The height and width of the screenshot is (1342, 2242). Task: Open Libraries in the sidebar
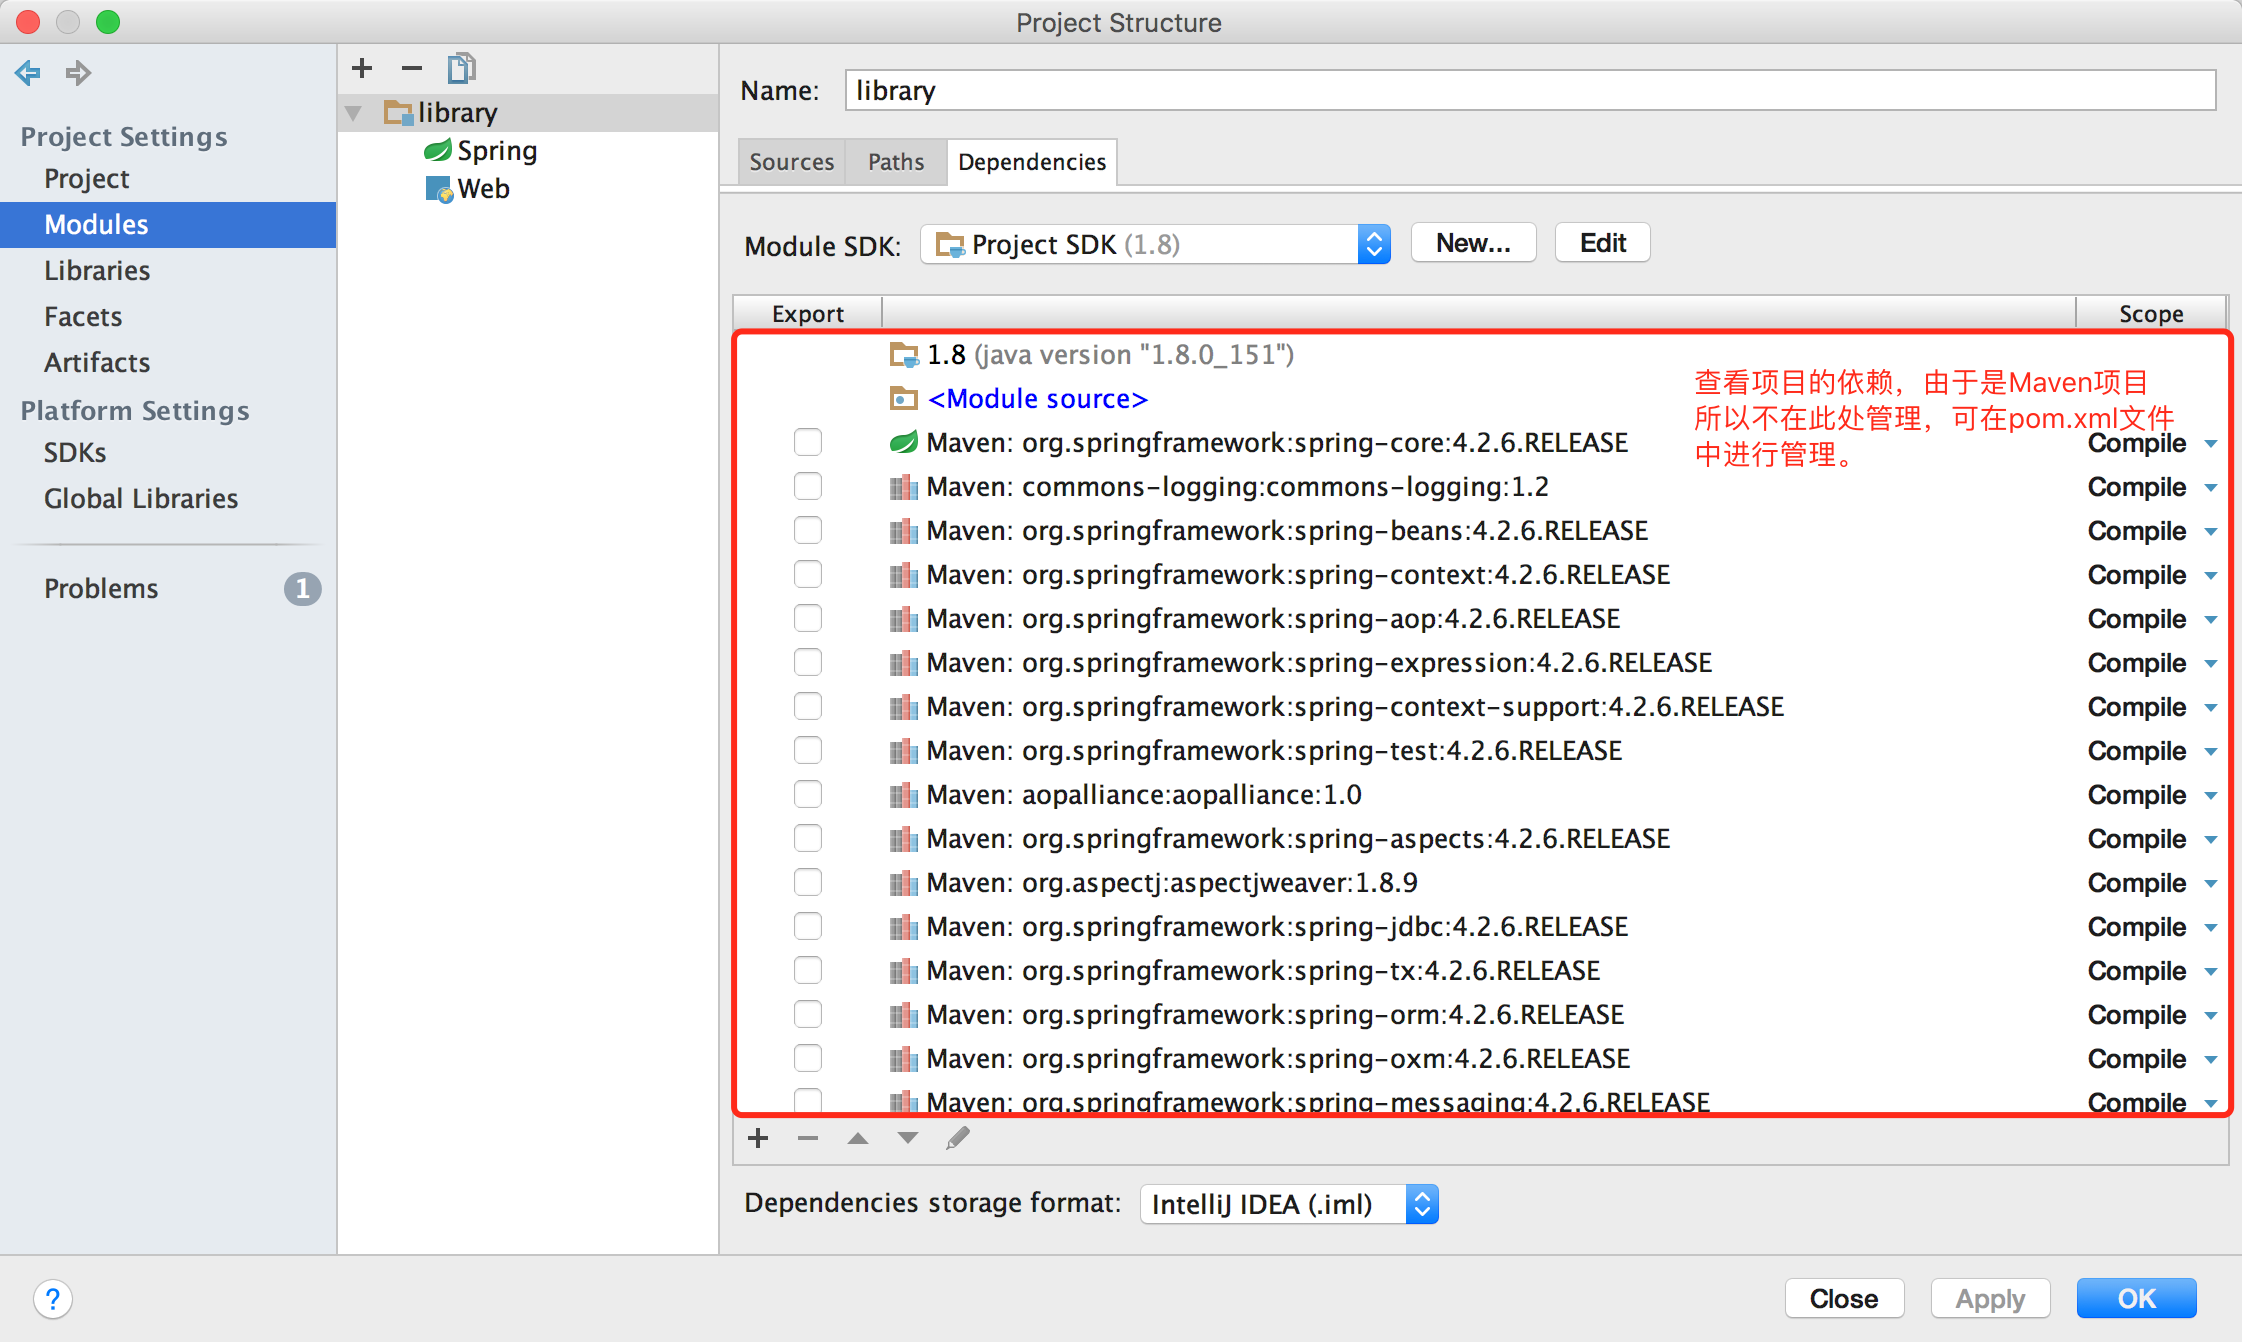[97, 271]
